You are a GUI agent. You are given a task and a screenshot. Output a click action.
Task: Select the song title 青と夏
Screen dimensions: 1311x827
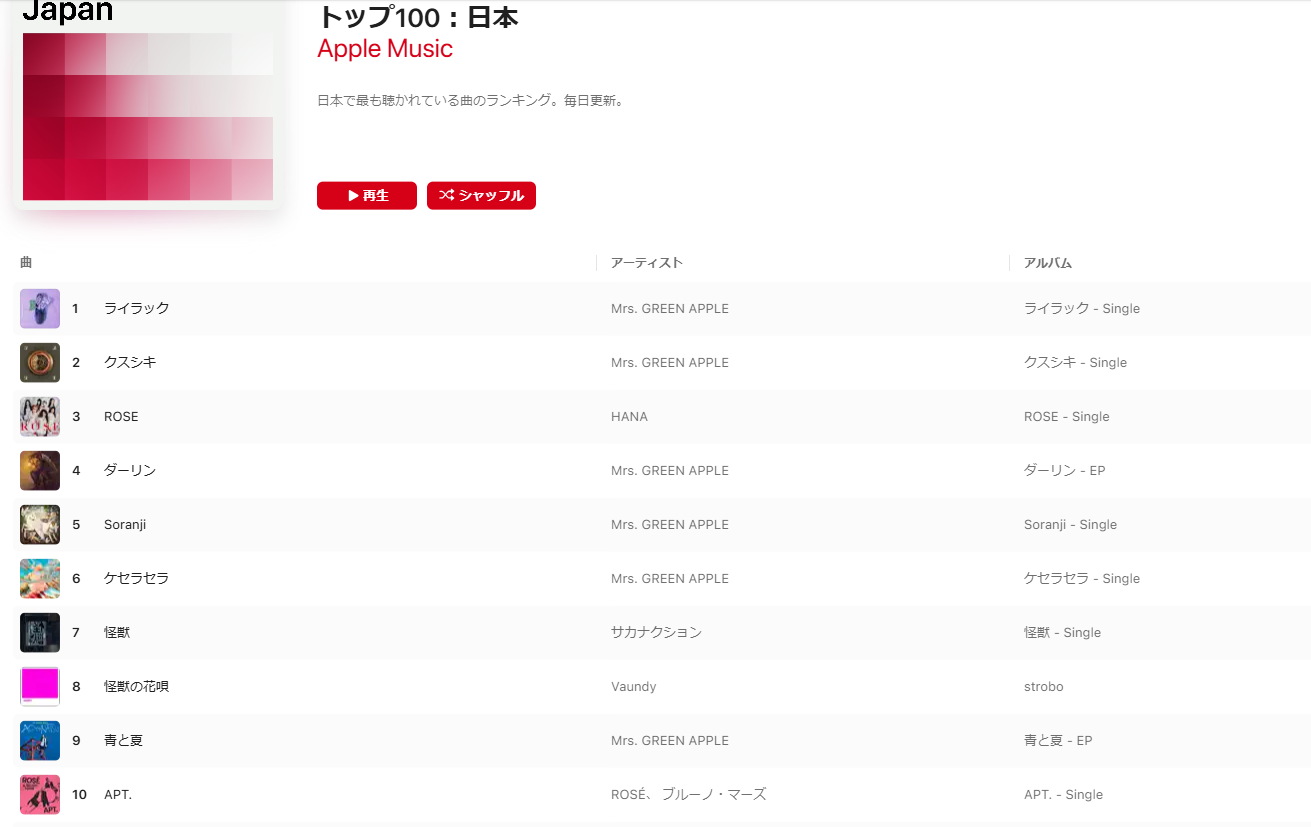click(x=124, y=741)
